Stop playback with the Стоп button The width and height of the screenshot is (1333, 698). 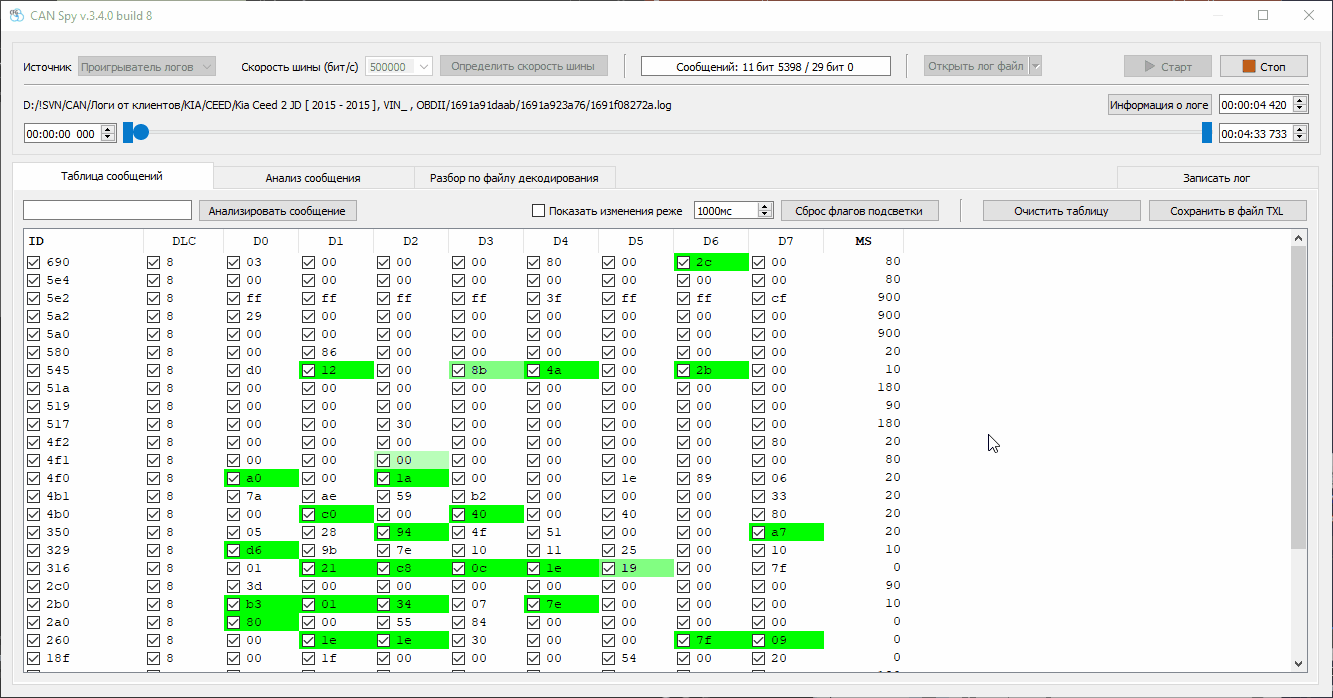(1264, 67)
